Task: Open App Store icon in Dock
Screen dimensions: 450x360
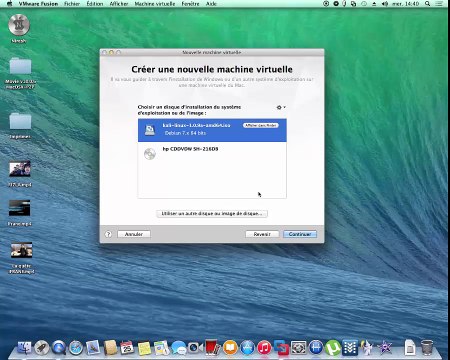Action: pos(247,348)
